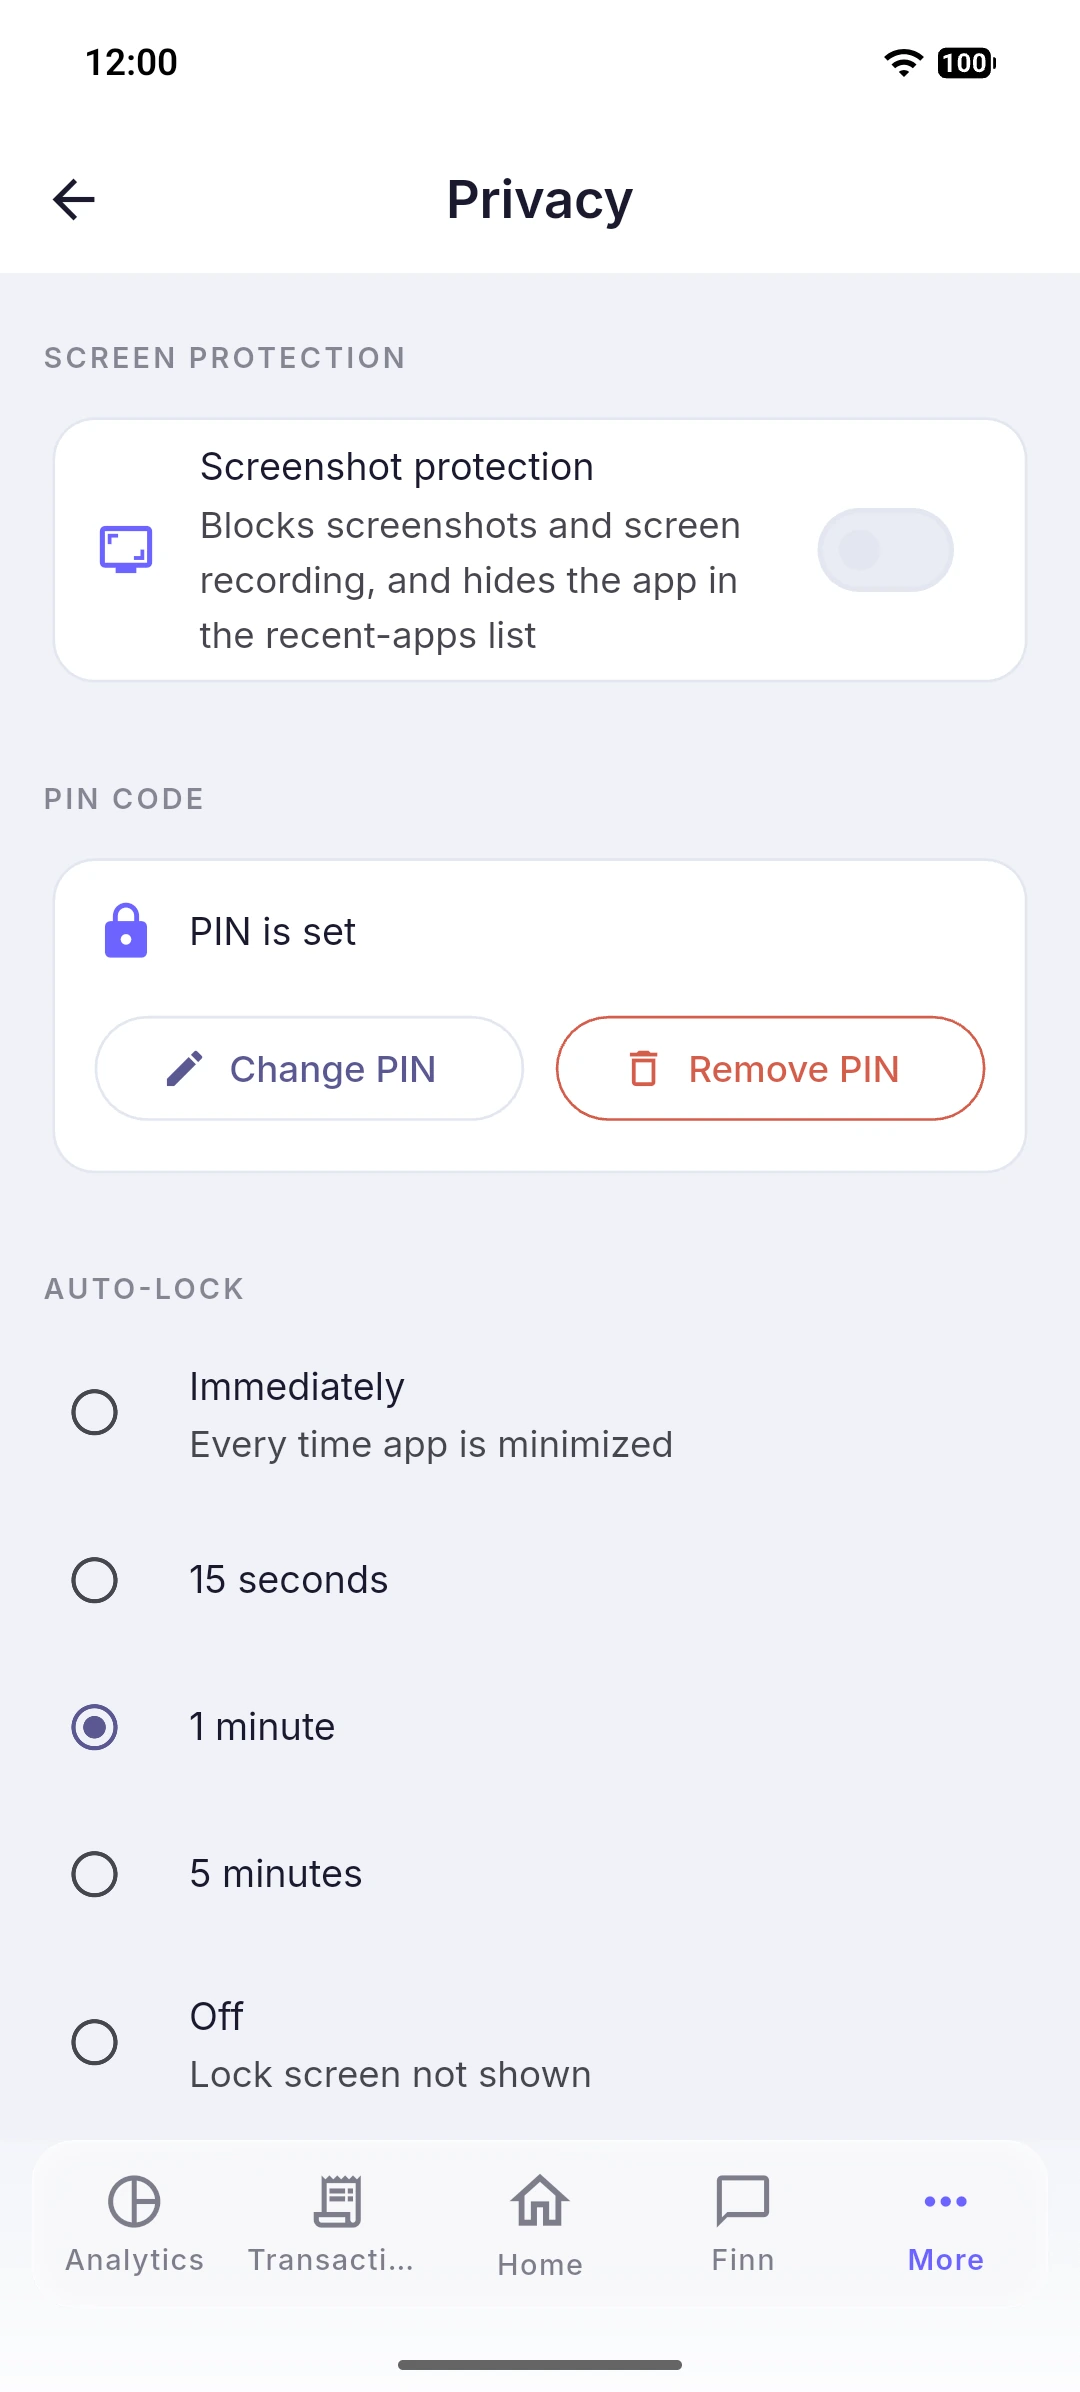Open Transactions receipt icon
Screen dimensions: 1080x2392
(338, 2201)
